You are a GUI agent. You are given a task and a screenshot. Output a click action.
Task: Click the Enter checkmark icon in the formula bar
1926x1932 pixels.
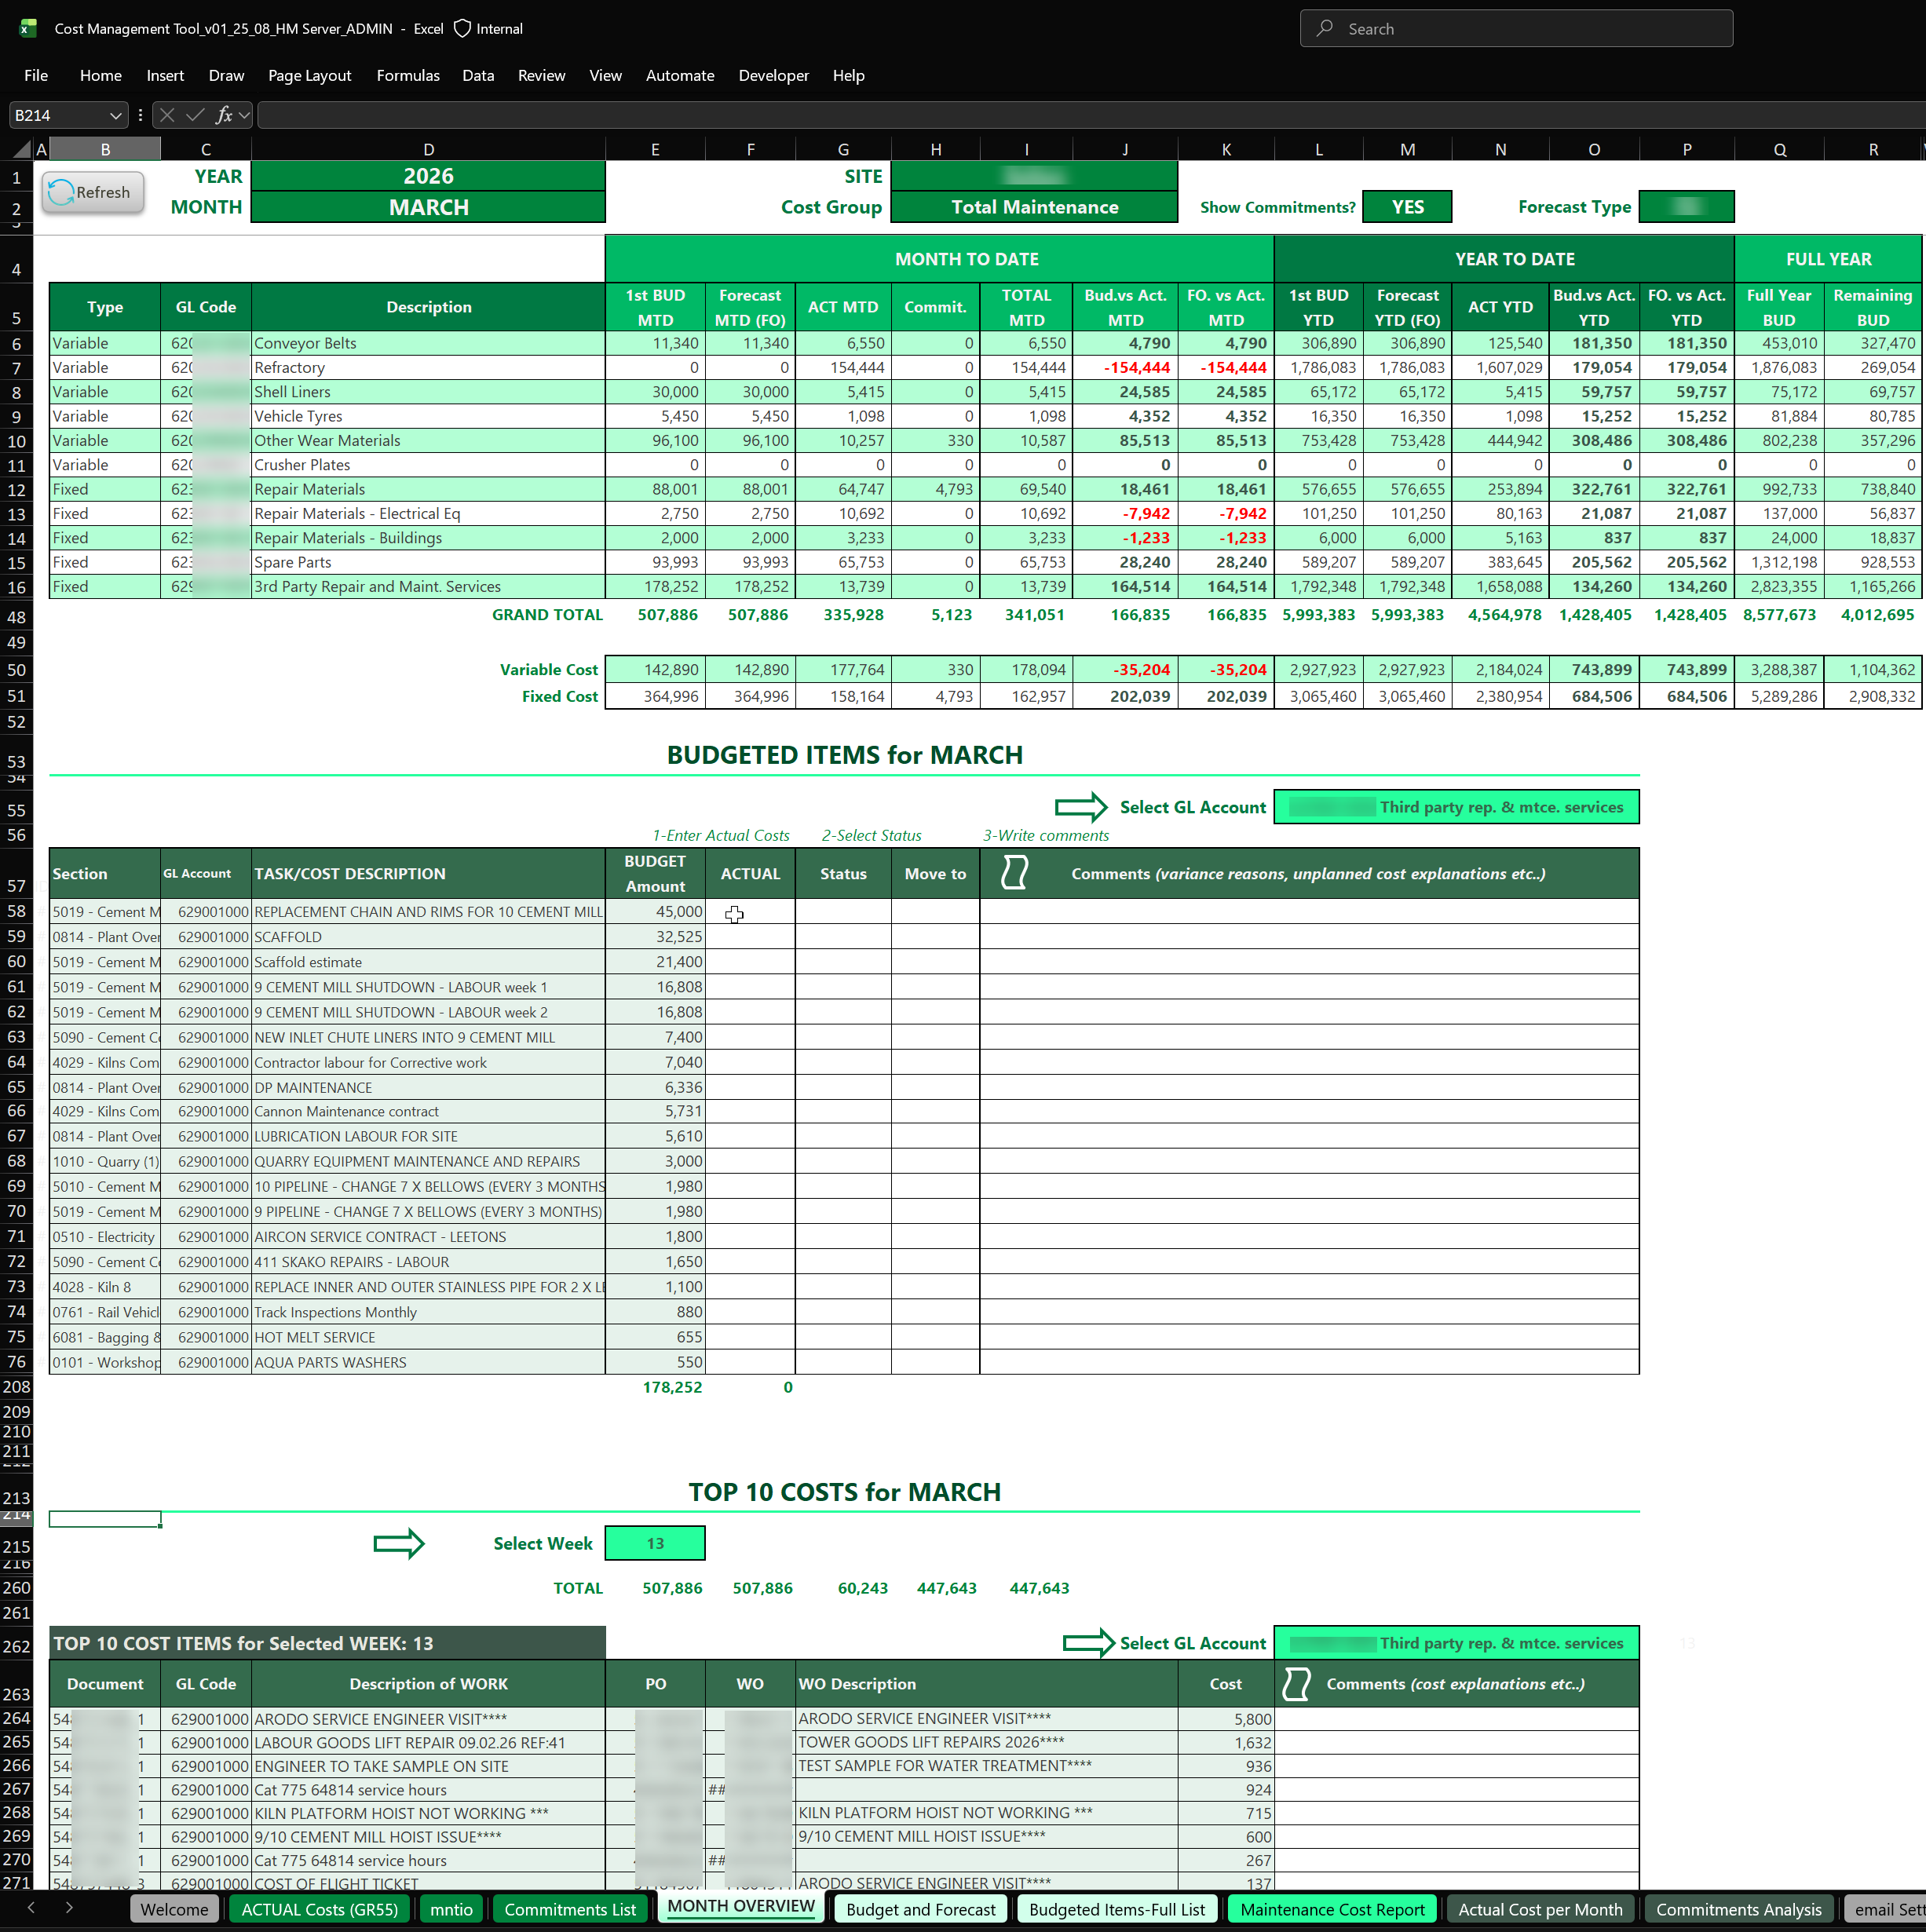coord(196,115)
